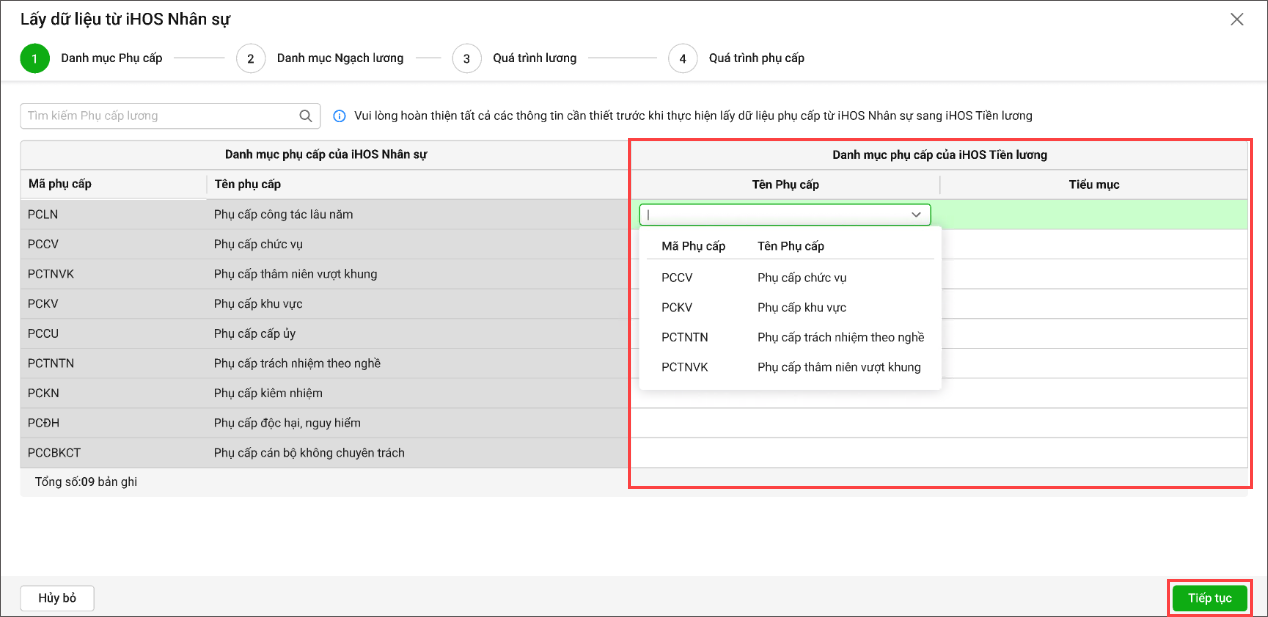Click step 1 circle Danh mục Phụ cấp
This screenshot has width=1268, height=617.
point(34,59)
